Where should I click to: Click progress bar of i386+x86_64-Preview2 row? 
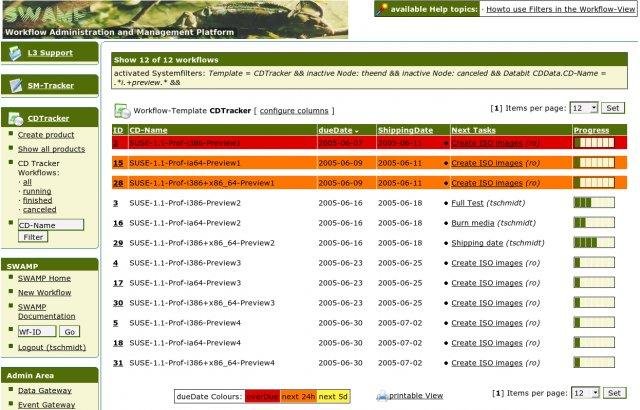tap(594, 242)
